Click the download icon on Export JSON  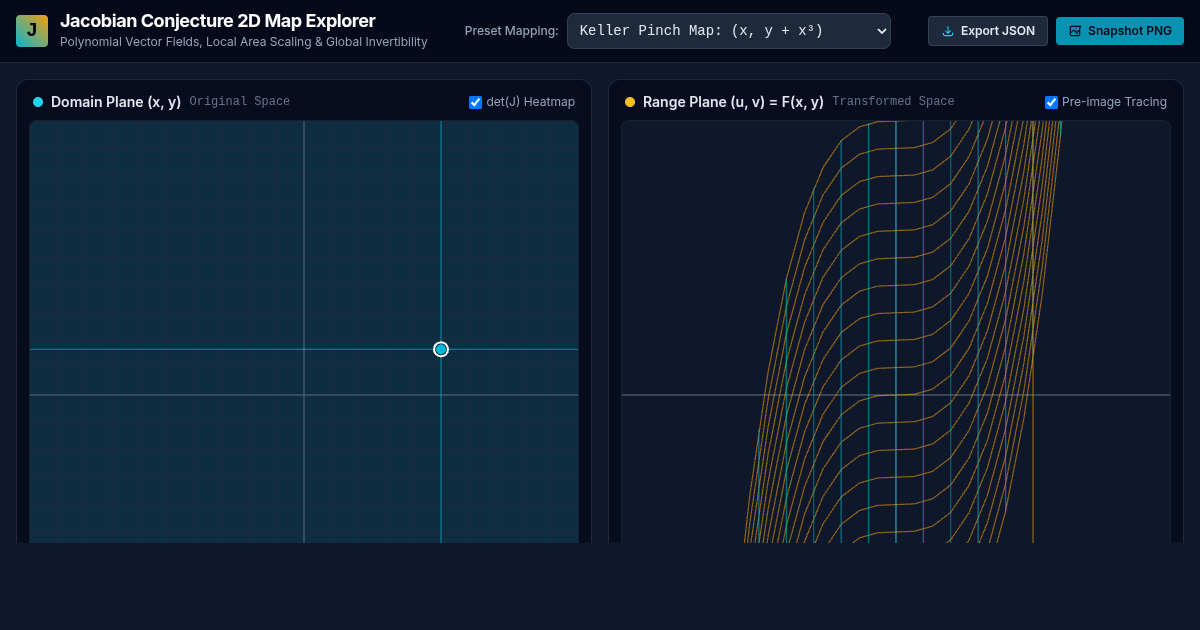pos(948,31)
